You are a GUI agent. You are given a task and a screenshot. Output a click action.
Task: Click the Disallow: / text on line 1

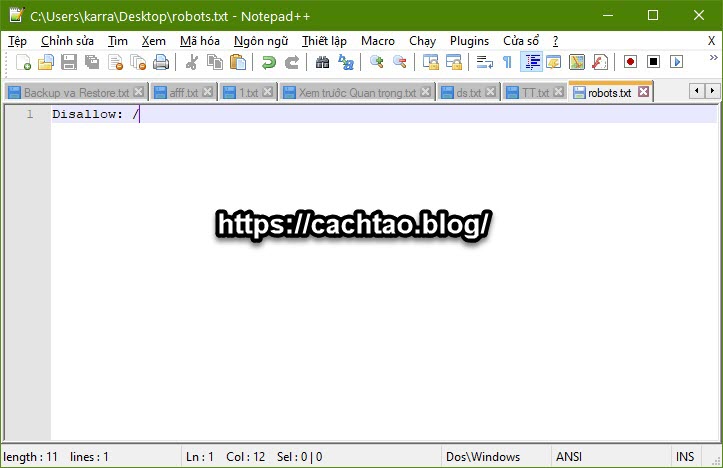pos(95,114)
